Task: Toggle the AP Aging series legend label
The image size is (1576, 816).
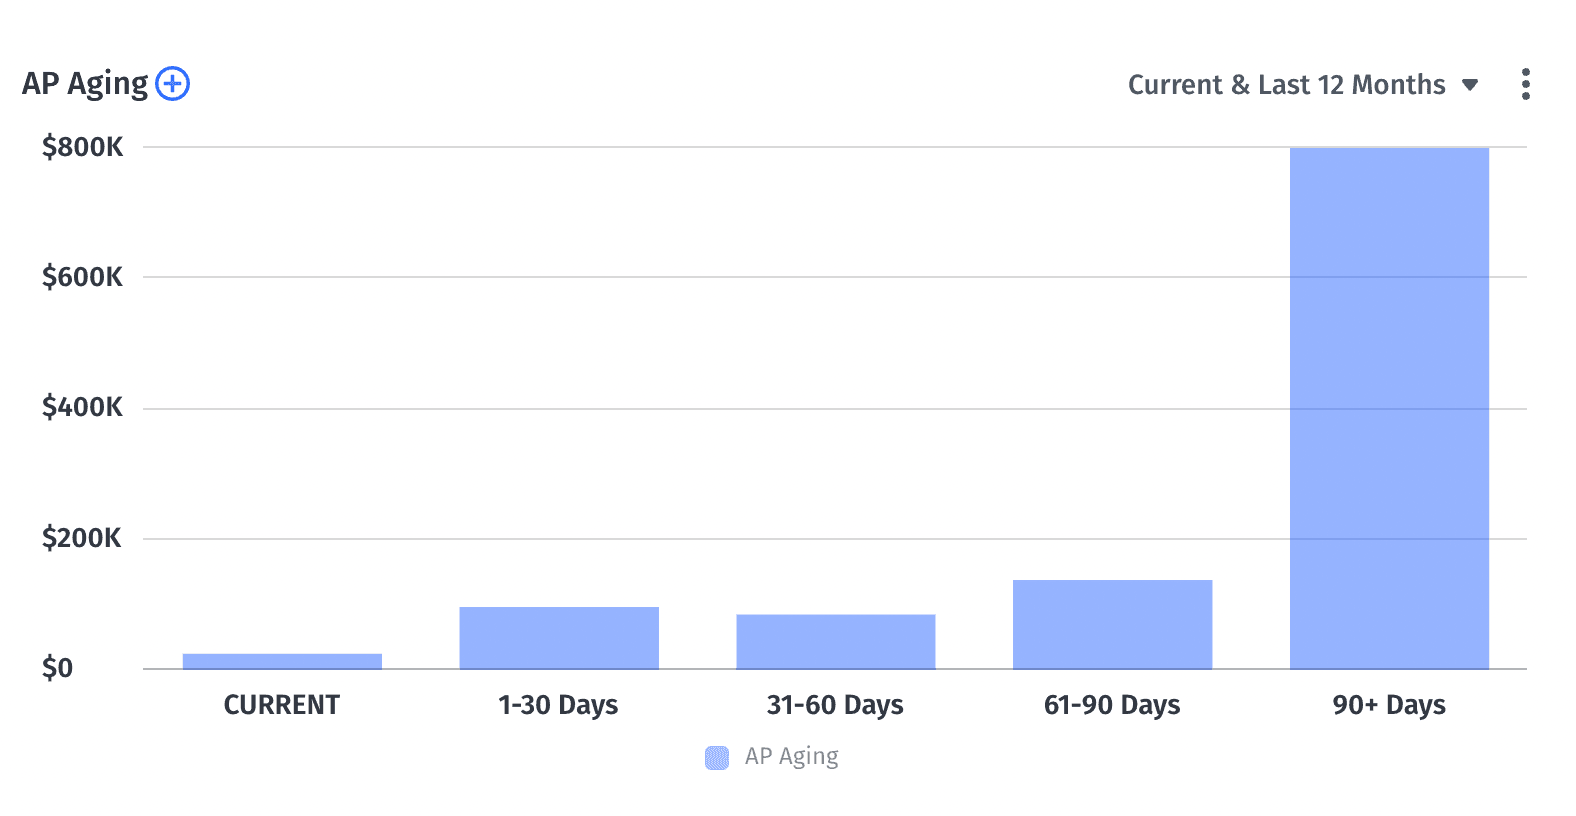Action: point(791,757)
